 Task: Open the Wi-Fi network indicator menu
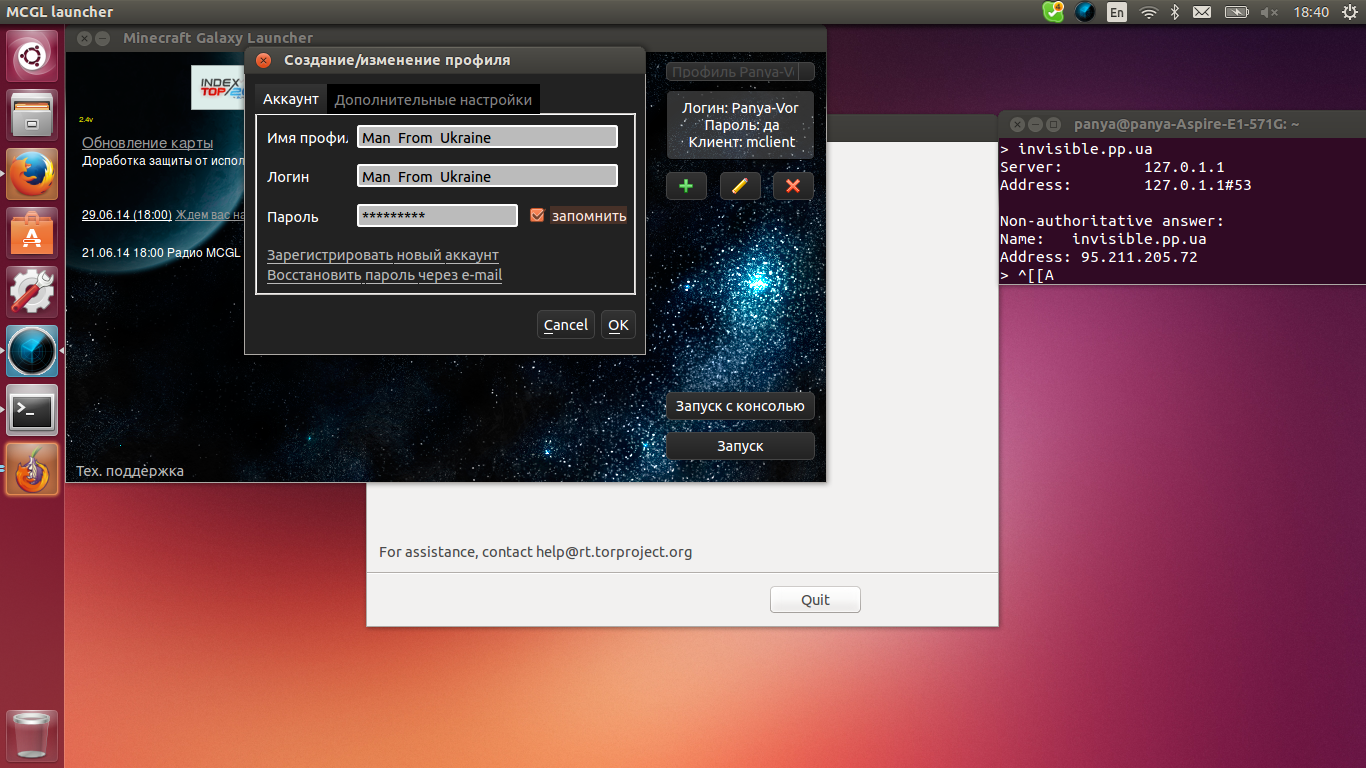[1148, 12]
